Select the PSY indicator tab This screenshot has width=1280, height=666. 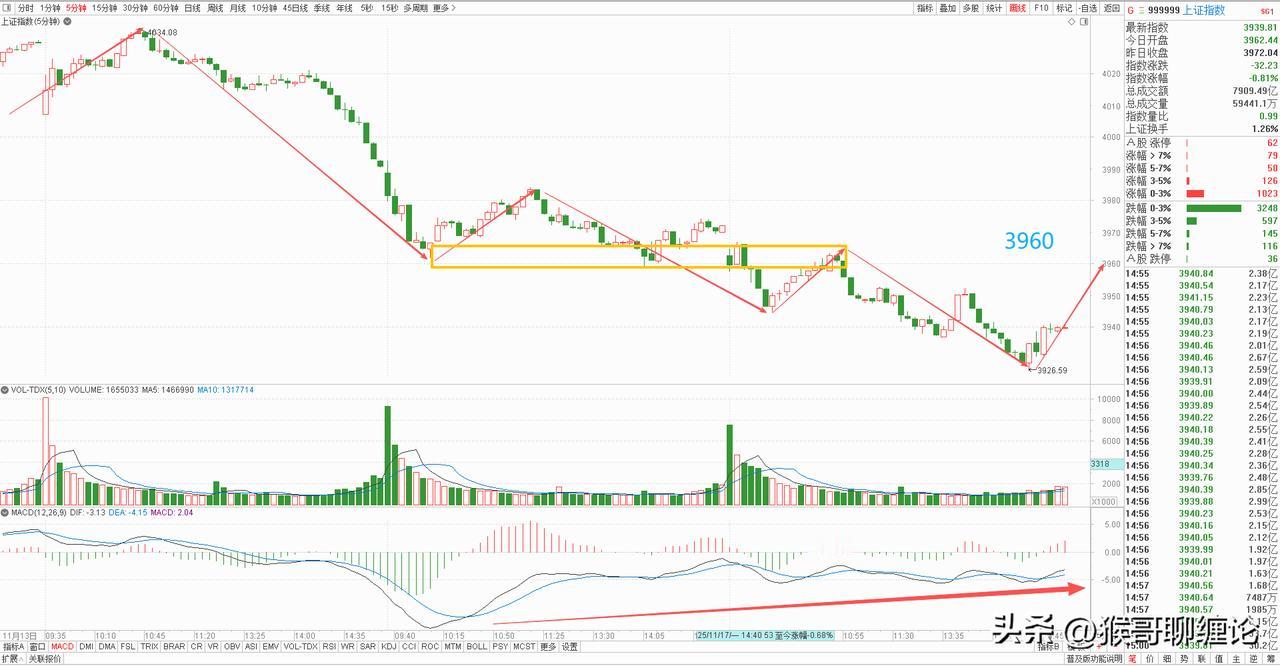pos(500,646)
